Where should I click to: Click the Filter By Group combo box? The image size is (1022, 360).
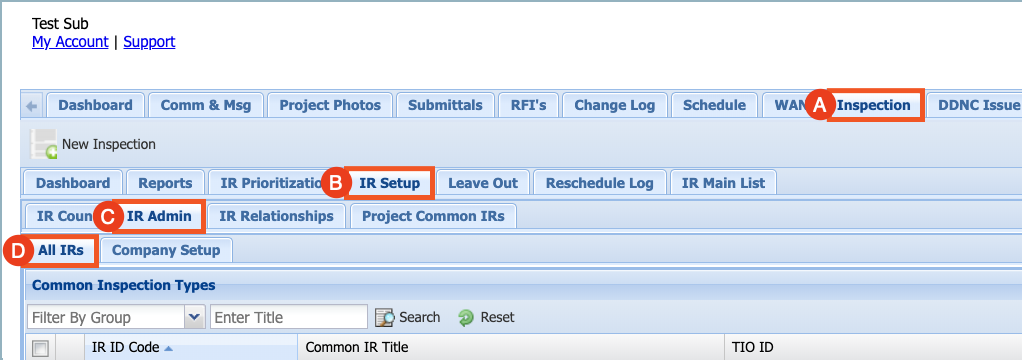tap(116, 318)
